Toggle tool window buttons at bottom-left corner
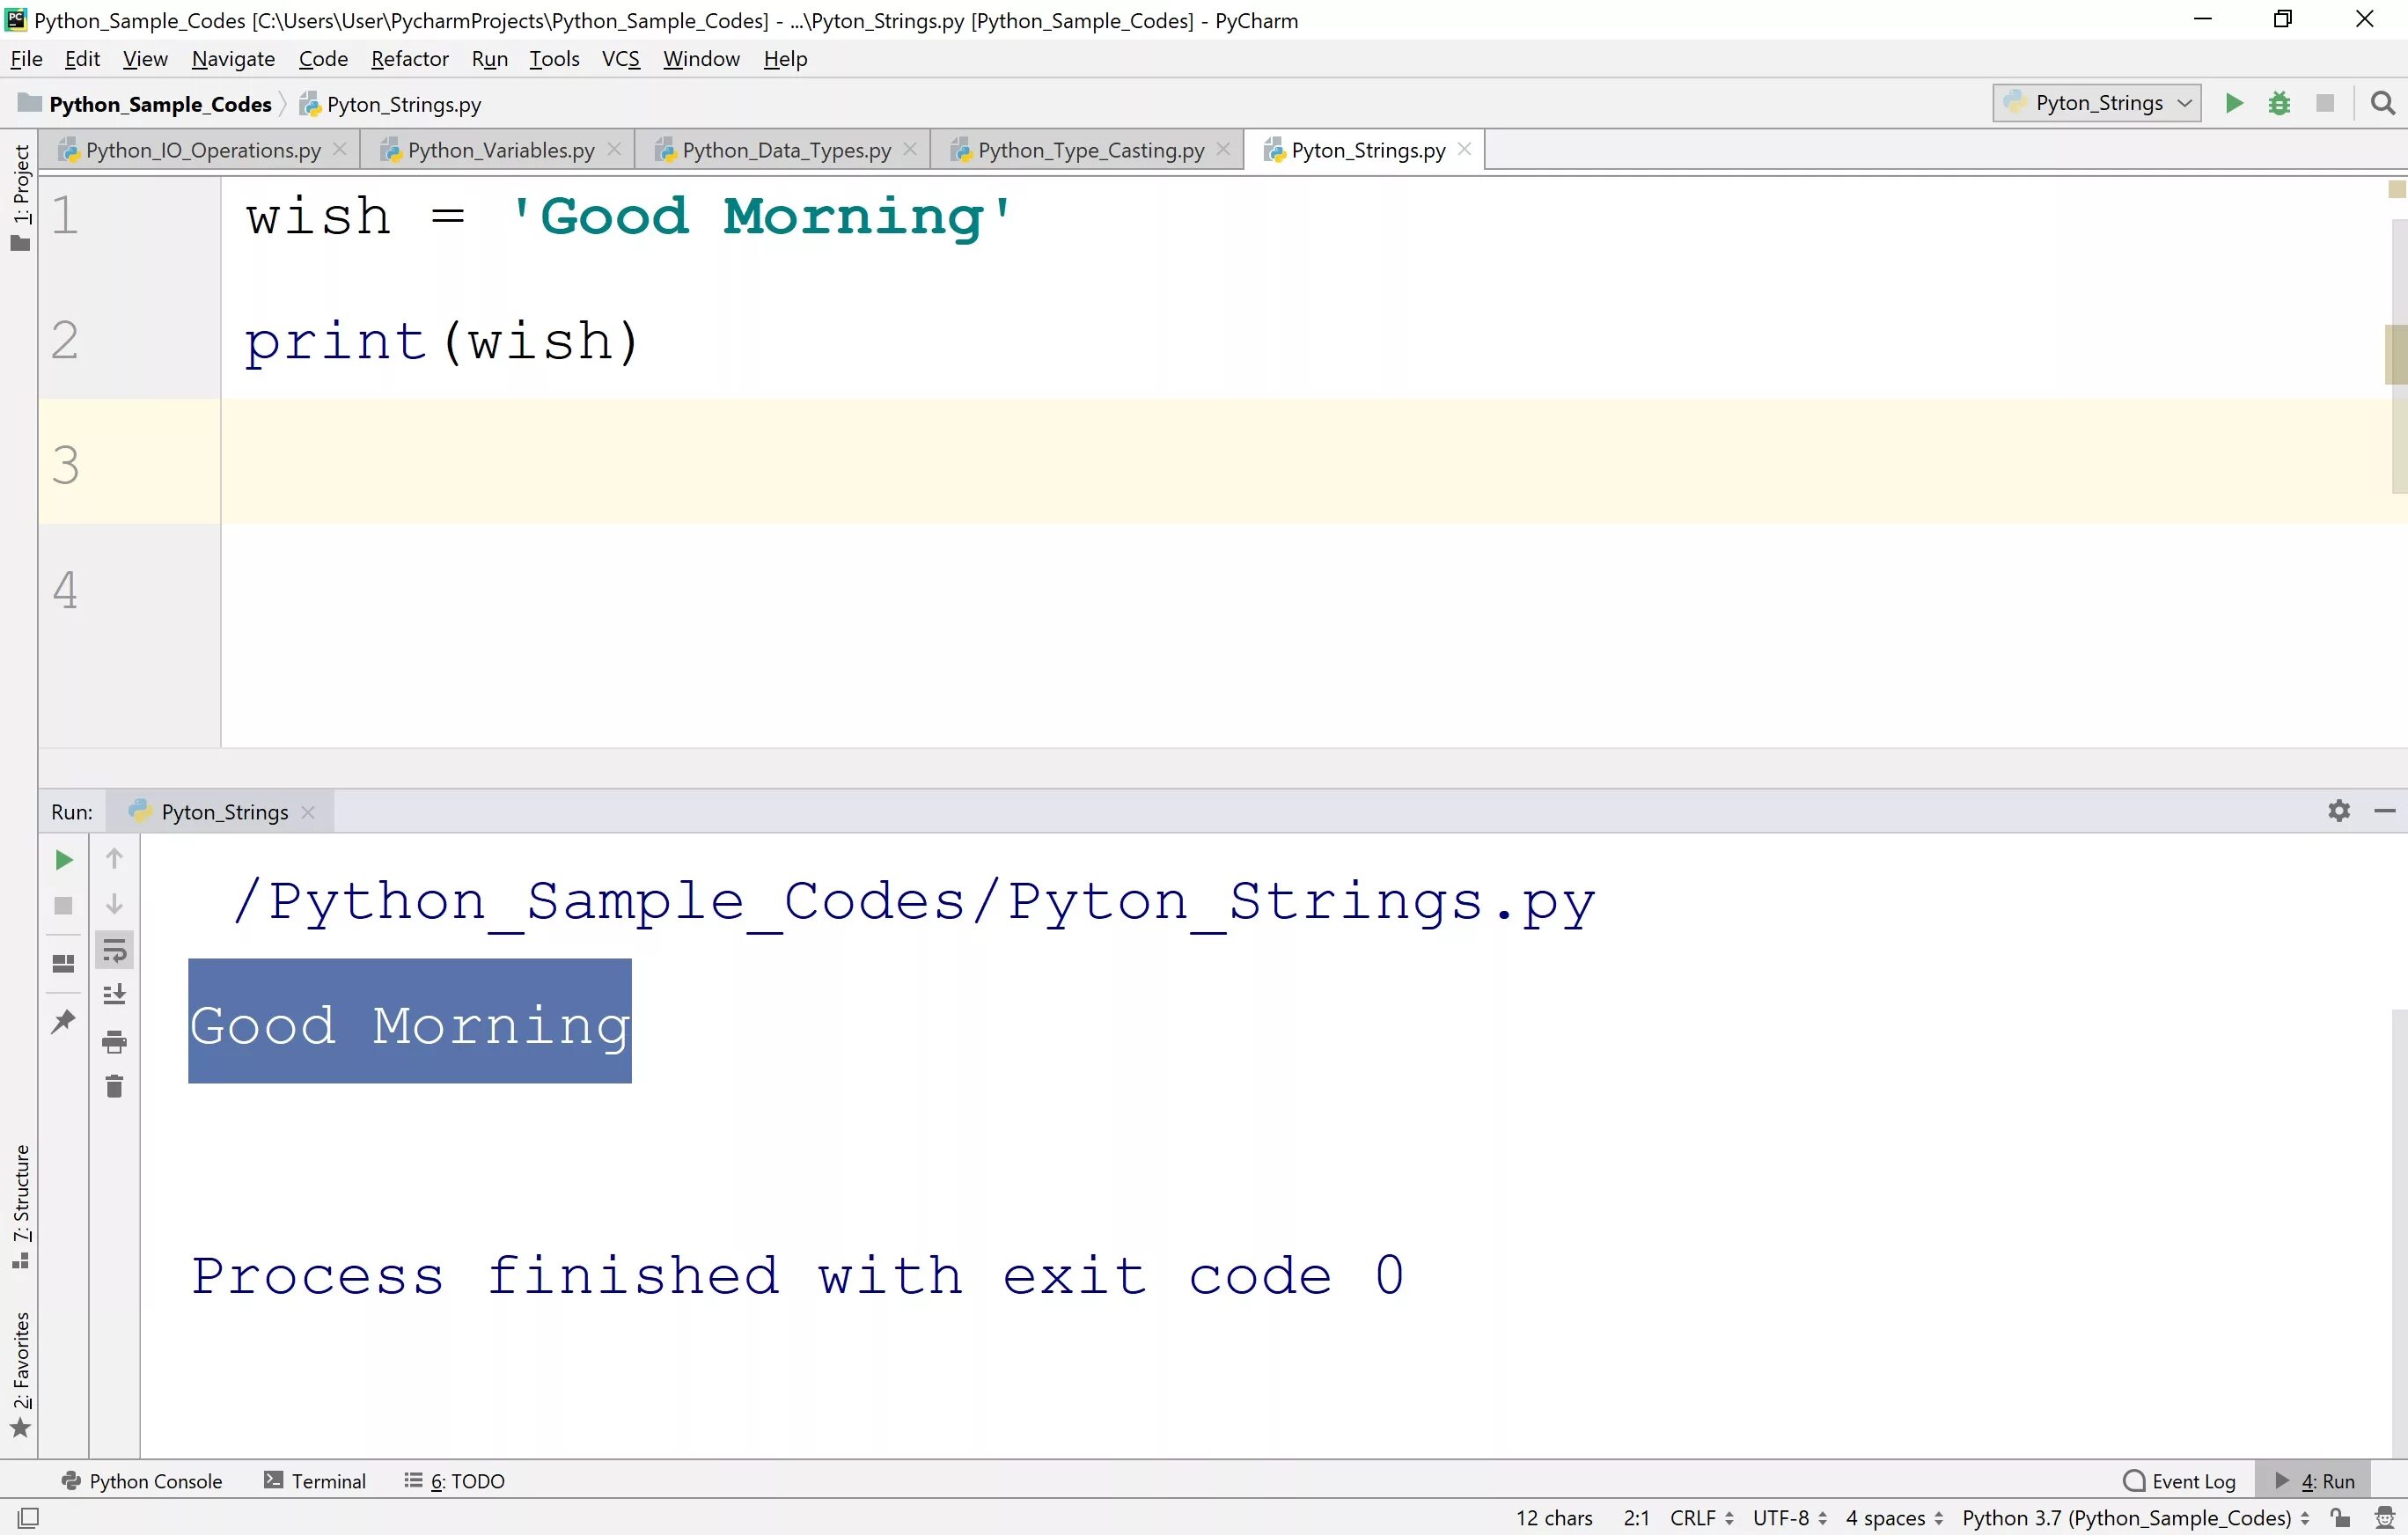This screenshot has height=1535, width=2408. click(x=28, y=1517)
